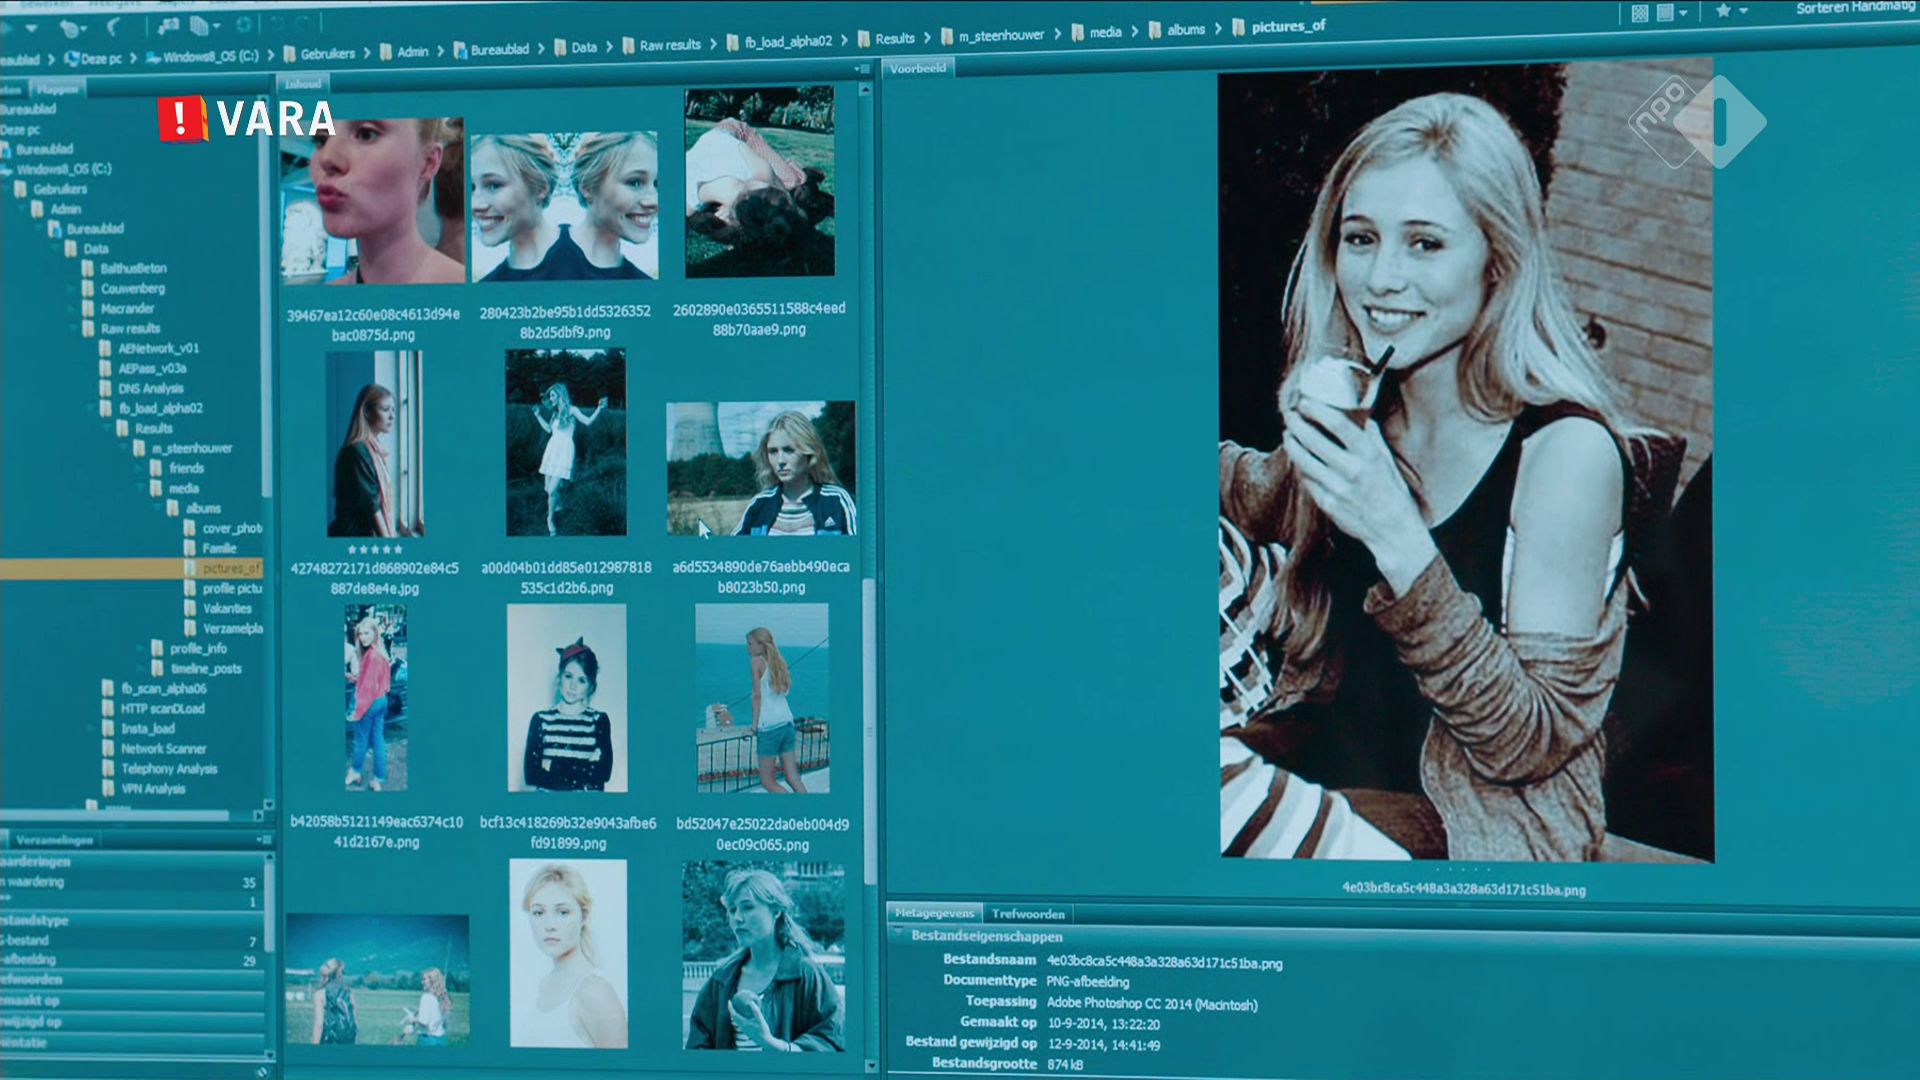Click the thumbnail quality grid icon
The image size is (1920, 1080).
1640,13
